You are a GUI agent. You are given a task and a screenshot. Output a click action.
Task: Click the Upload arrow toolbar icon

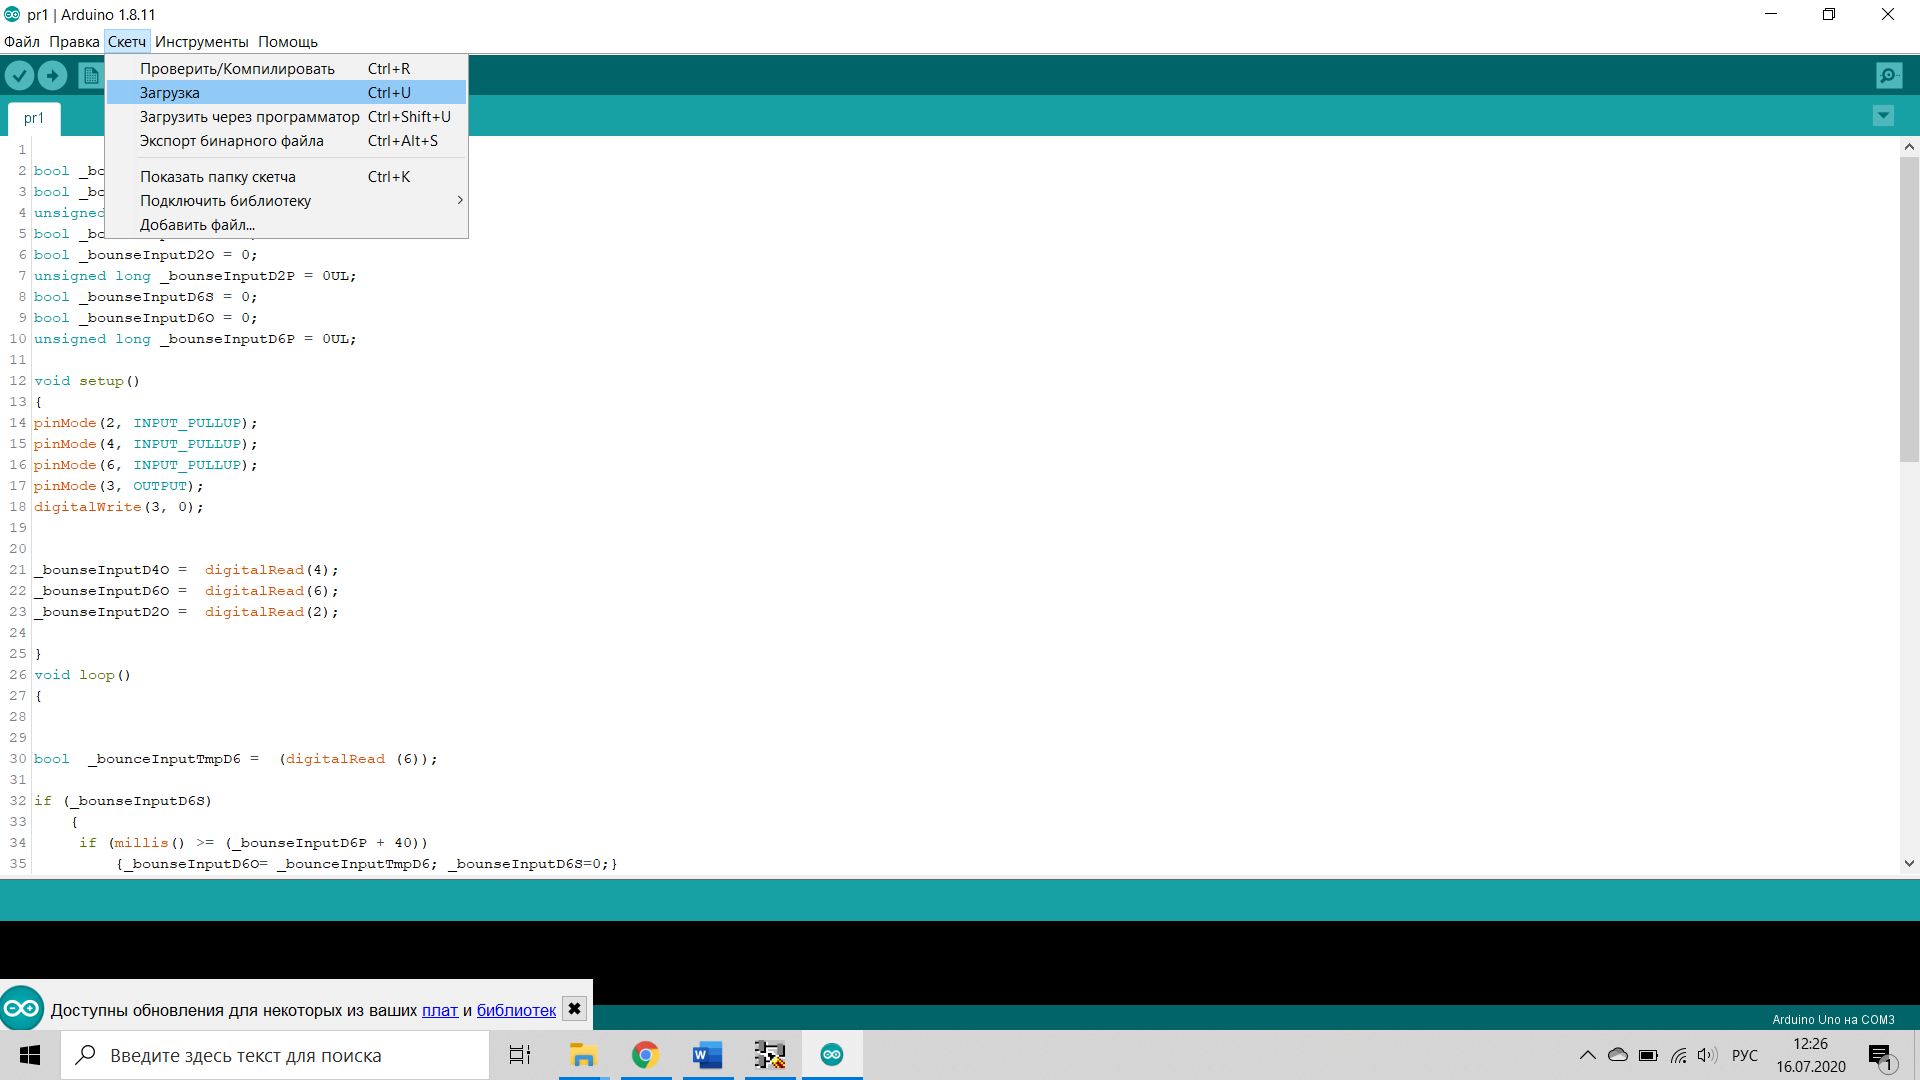52,75
